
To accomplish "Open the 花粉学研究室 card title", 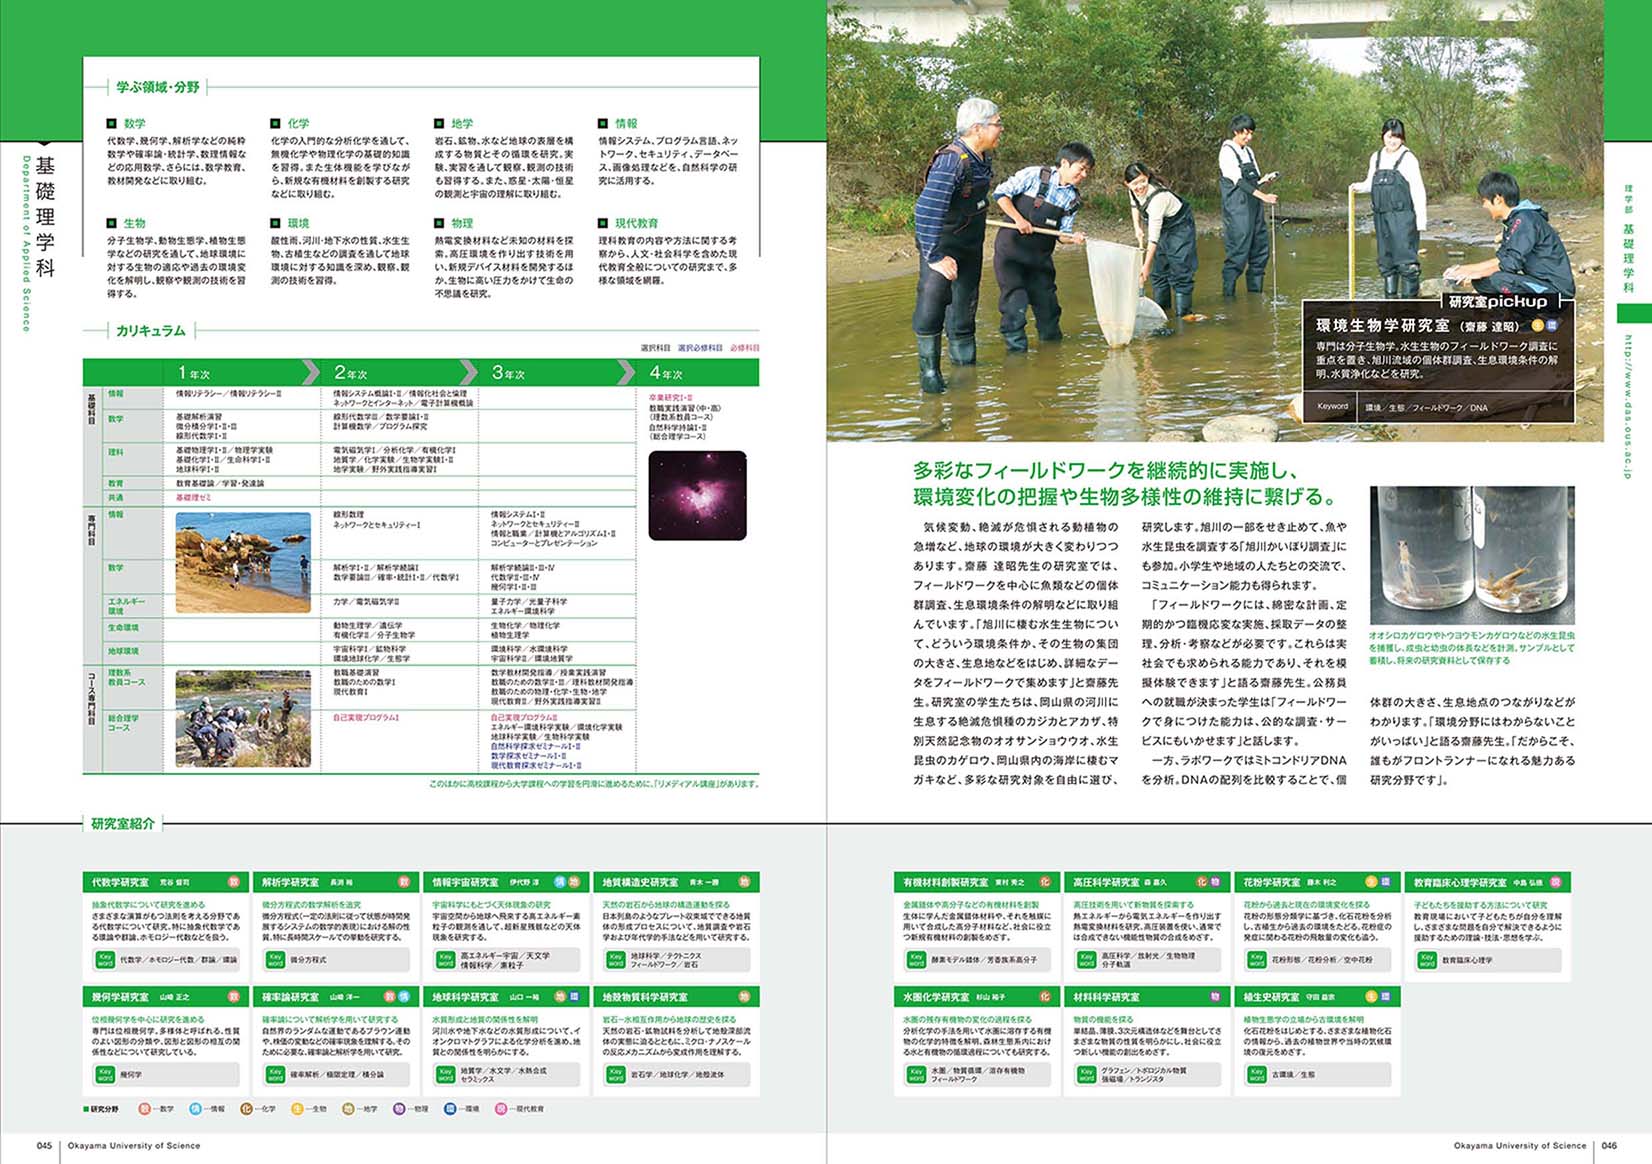I will tap(1272, 883).
